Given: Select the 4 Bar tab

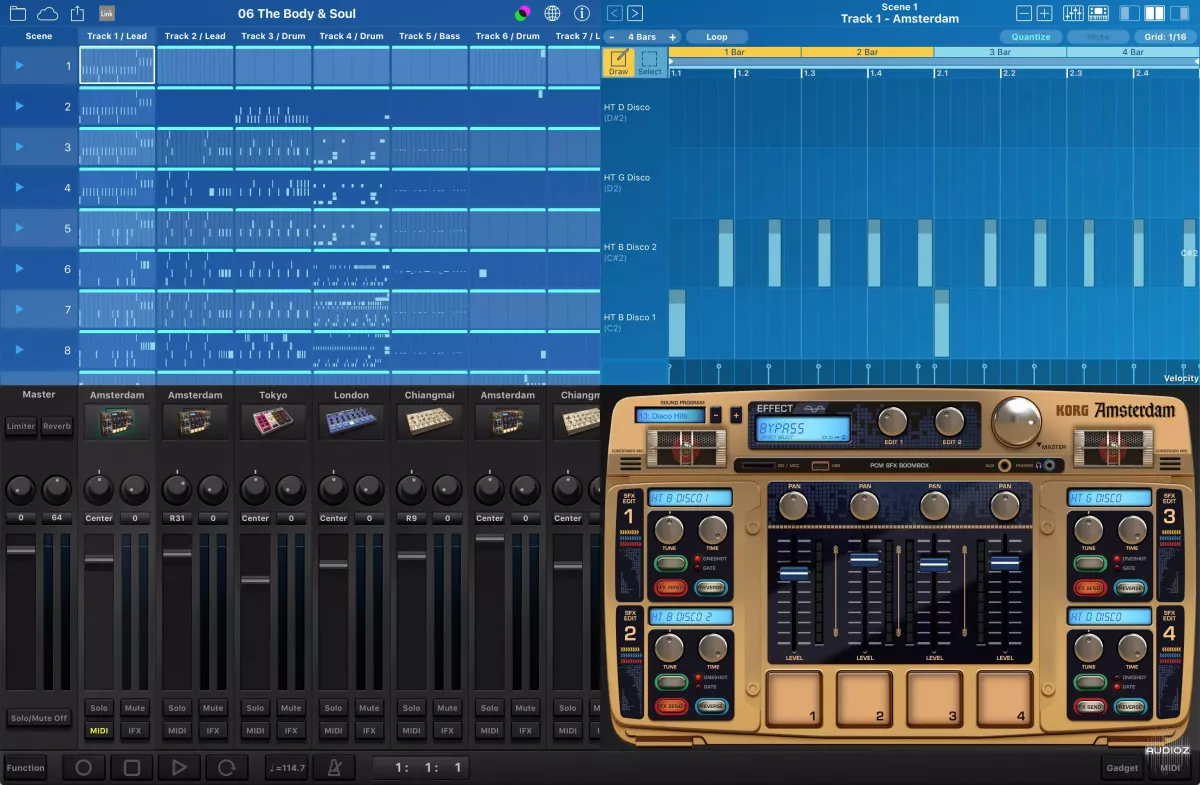Looking at the screenshot, I should click(x=1133, y=52).
